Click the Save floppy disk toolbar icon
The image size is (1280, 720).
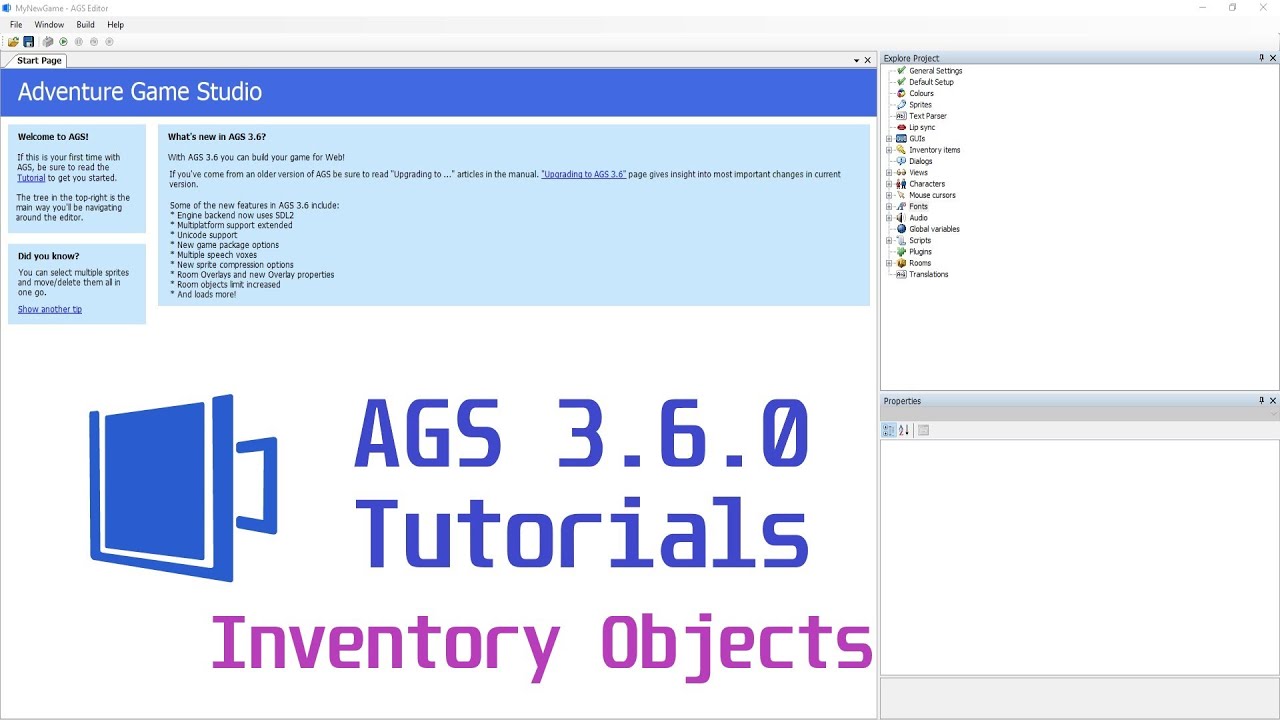pyautogui.click(x=29, y=42)
